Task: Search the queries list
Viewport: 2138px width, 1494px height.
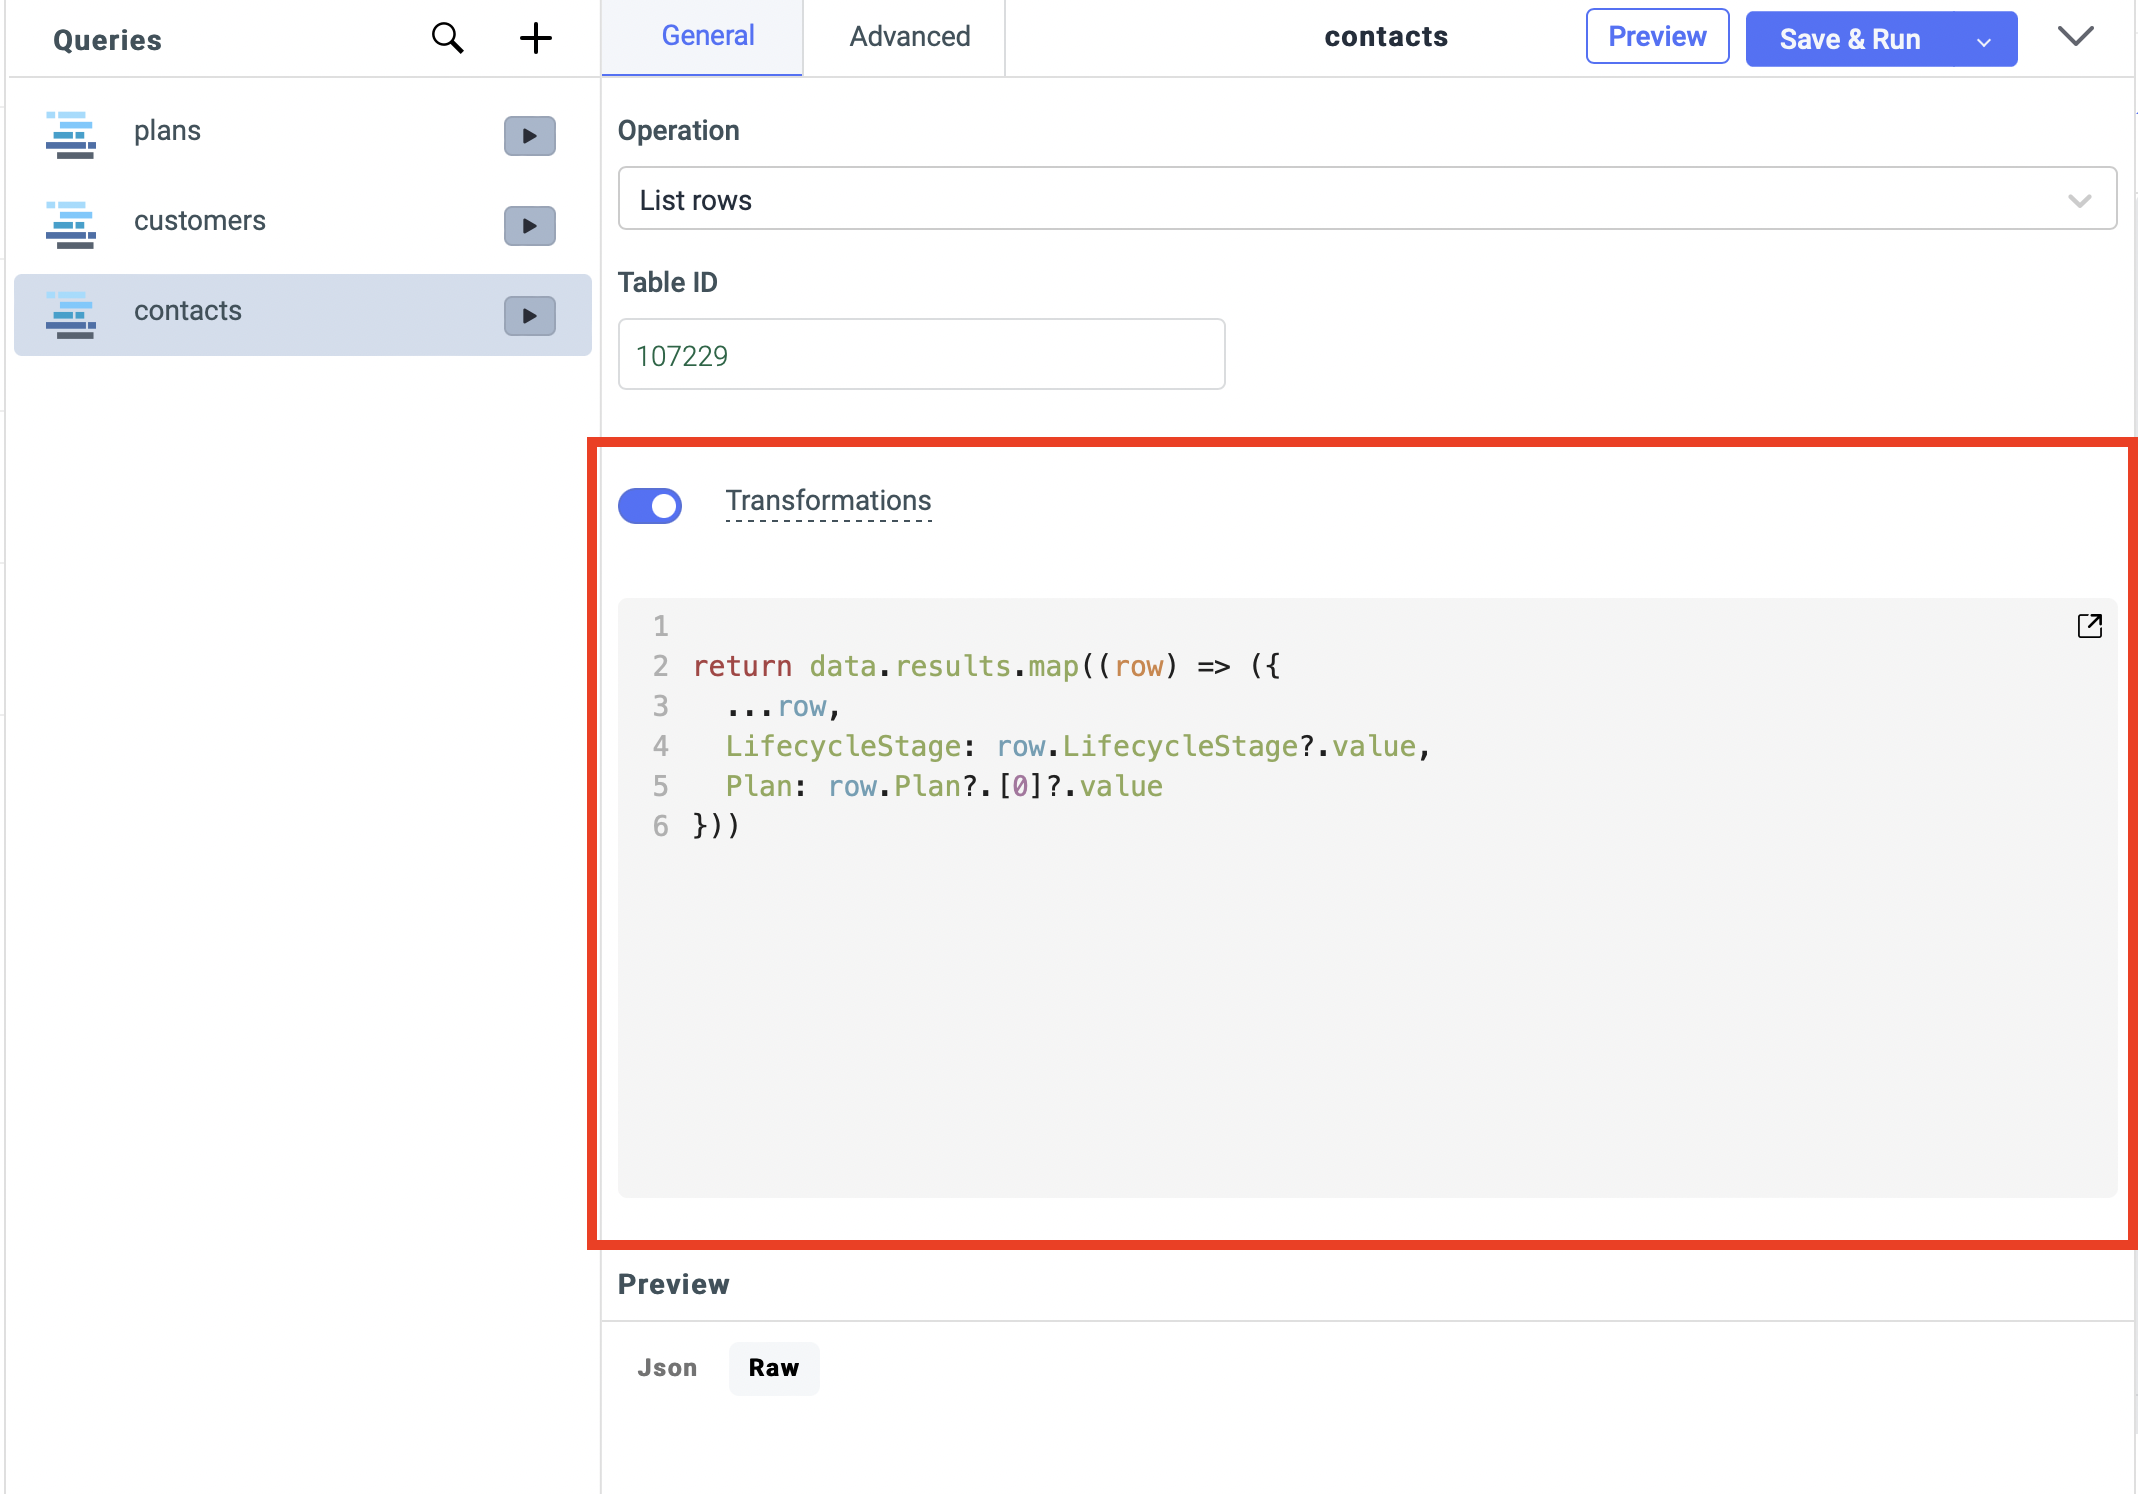Action: (x=447, y=38)
